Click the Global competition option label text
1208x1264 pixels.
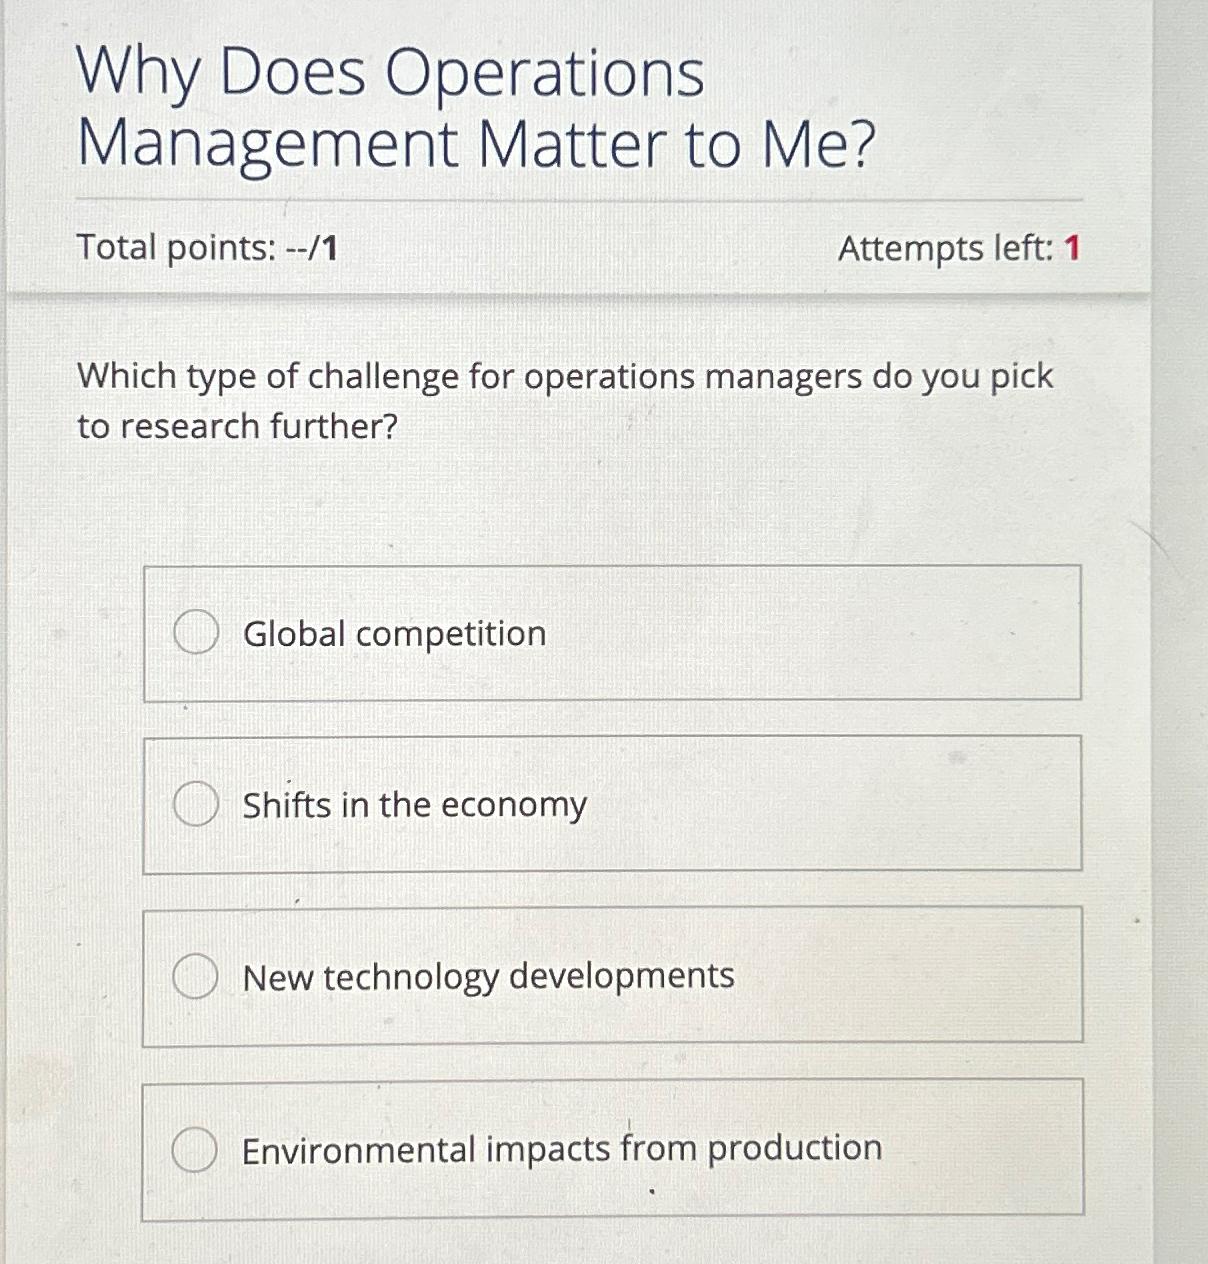[394, 634]
